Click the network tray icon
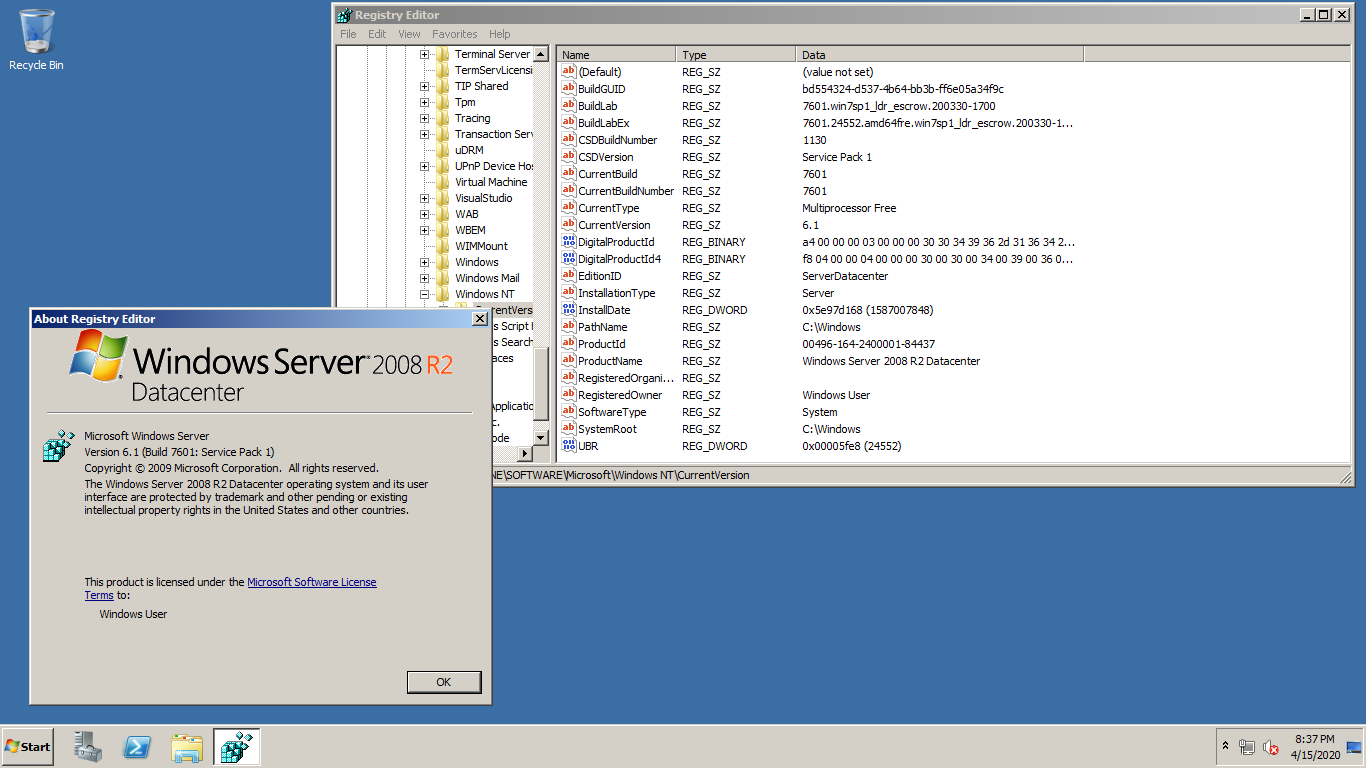This screenshot has height=768, width=1366. pyautogui.click(x=1247, y=747)
